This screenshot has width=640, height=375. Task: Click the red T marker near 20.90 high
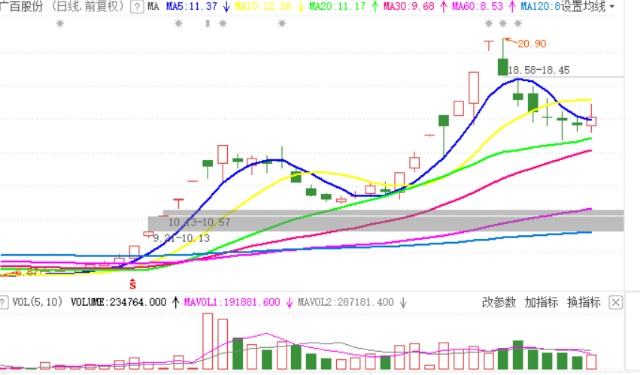tap(489, 45)
